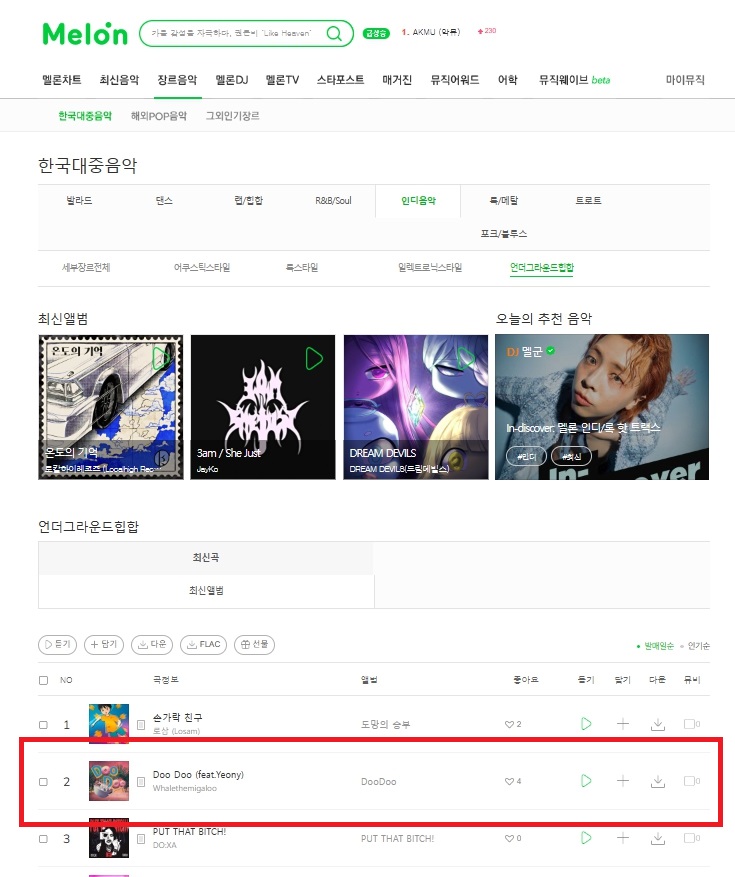Check the box for track 2
735x877 pixels.
tap(43, 782)
